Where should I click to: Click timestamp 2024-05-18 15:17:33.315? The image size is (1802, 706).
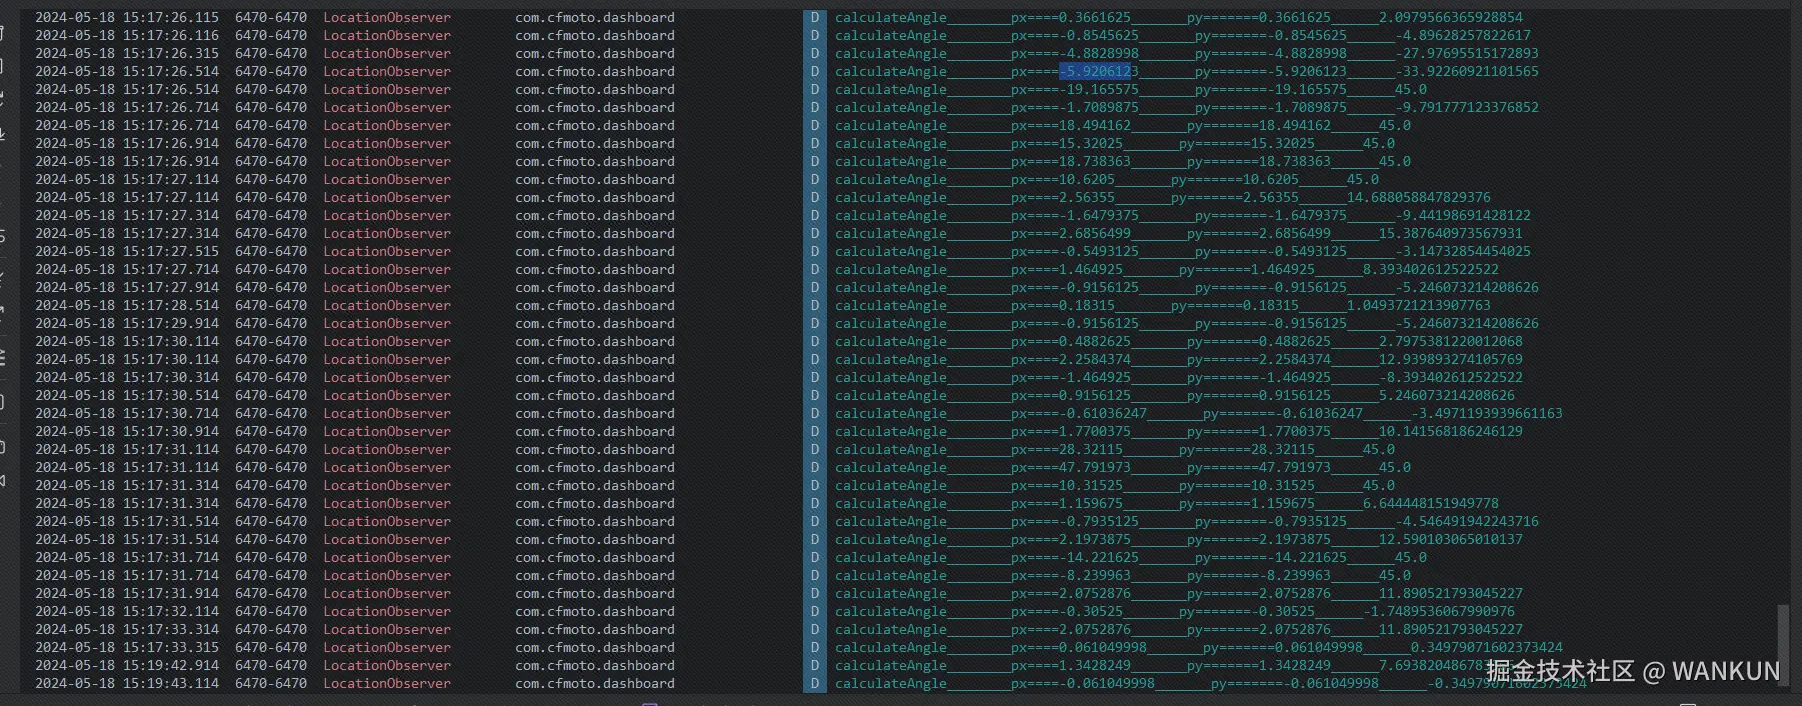127,647
